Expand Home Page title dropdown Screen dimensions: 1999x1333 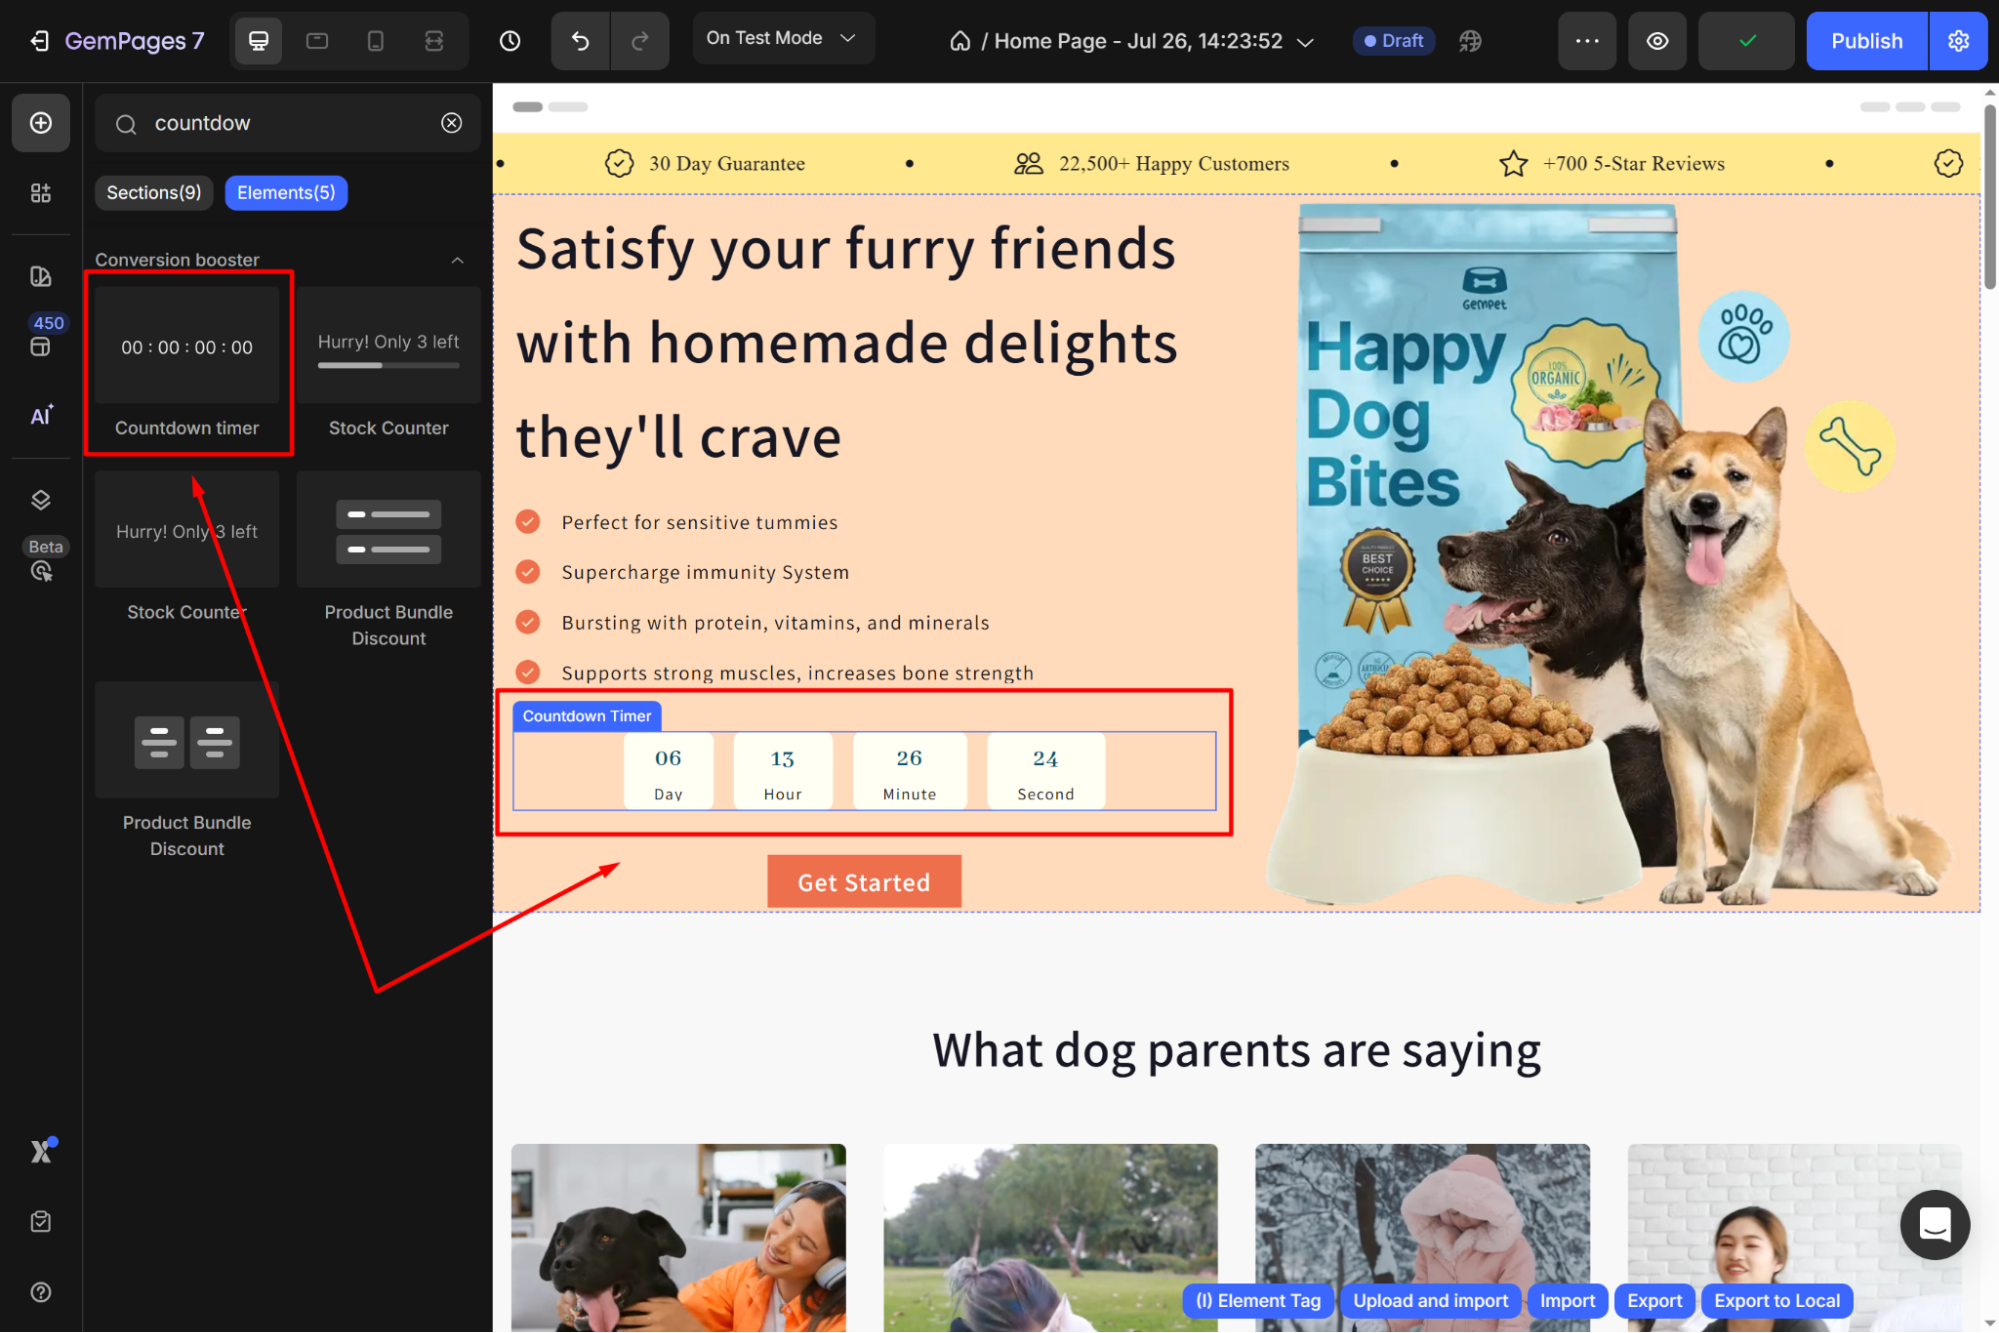click(1305, 42)
